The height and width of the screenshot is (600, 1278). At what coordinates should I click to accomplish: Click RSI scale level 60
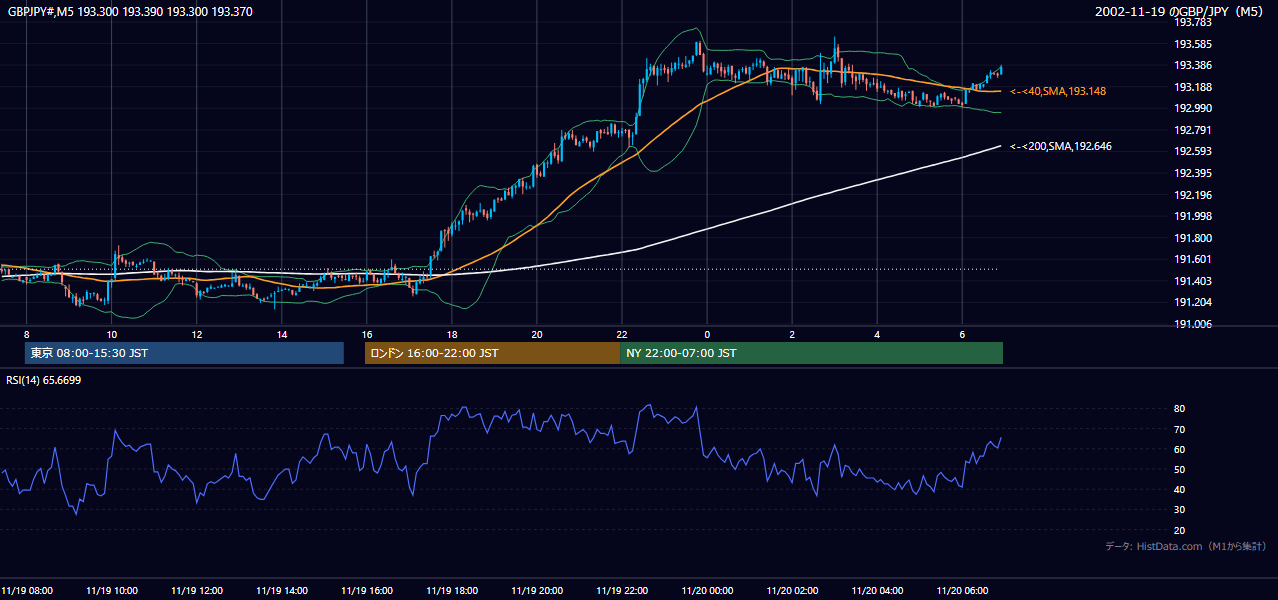pos(1179,449)
